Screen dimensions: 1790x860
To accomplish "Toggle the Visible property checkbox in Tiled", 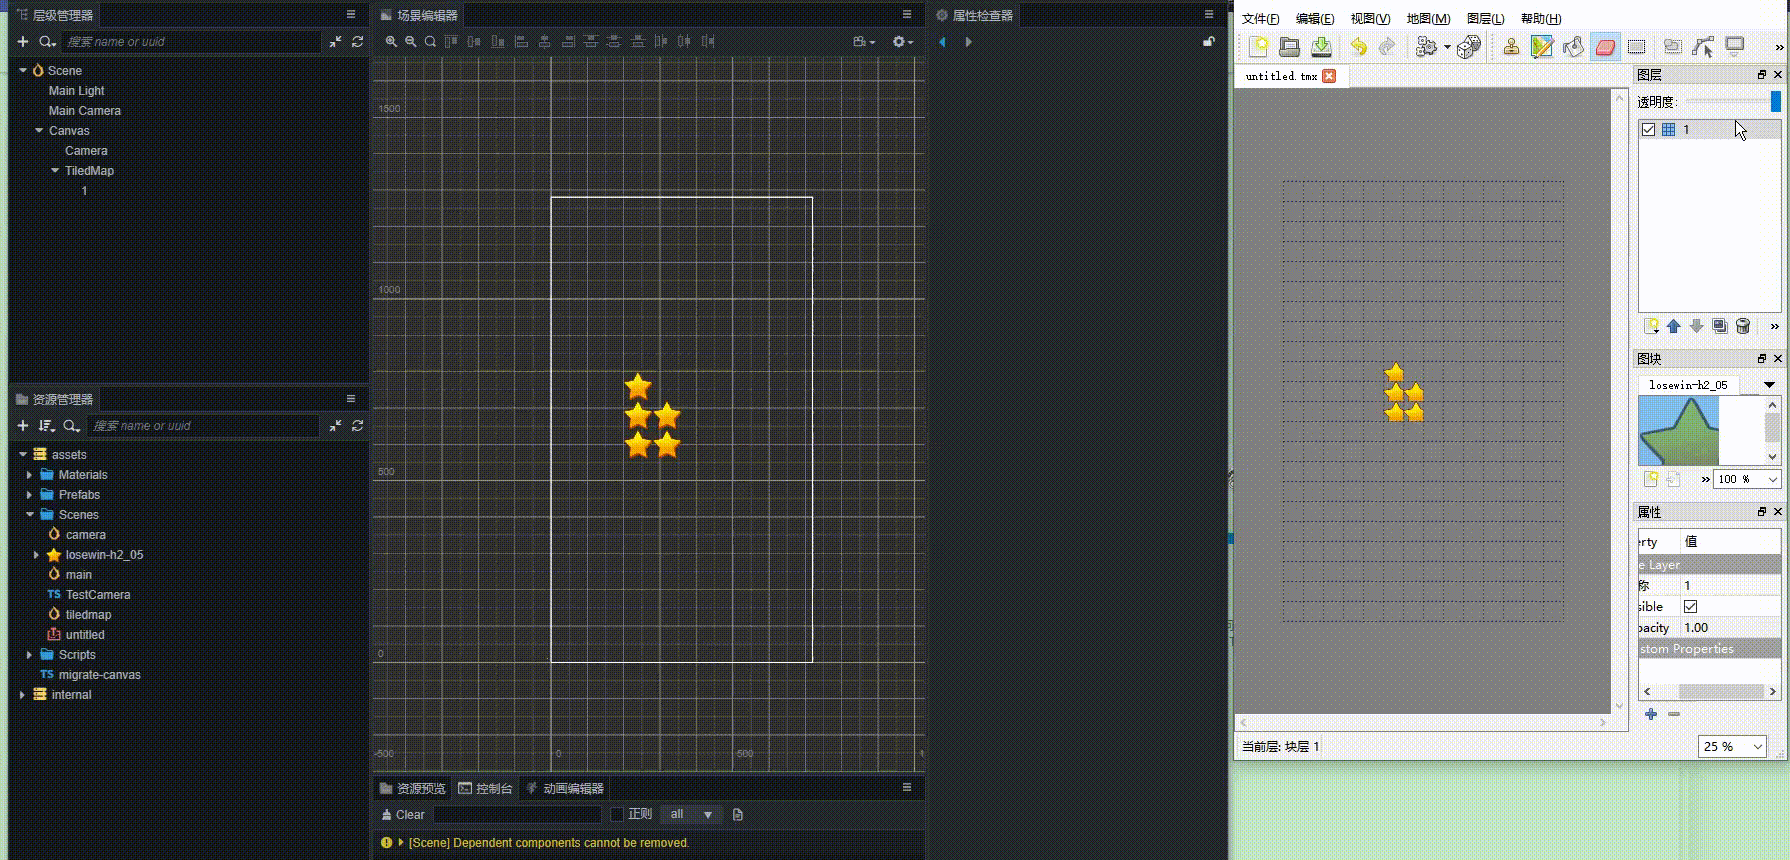I will pos(1690,606).
